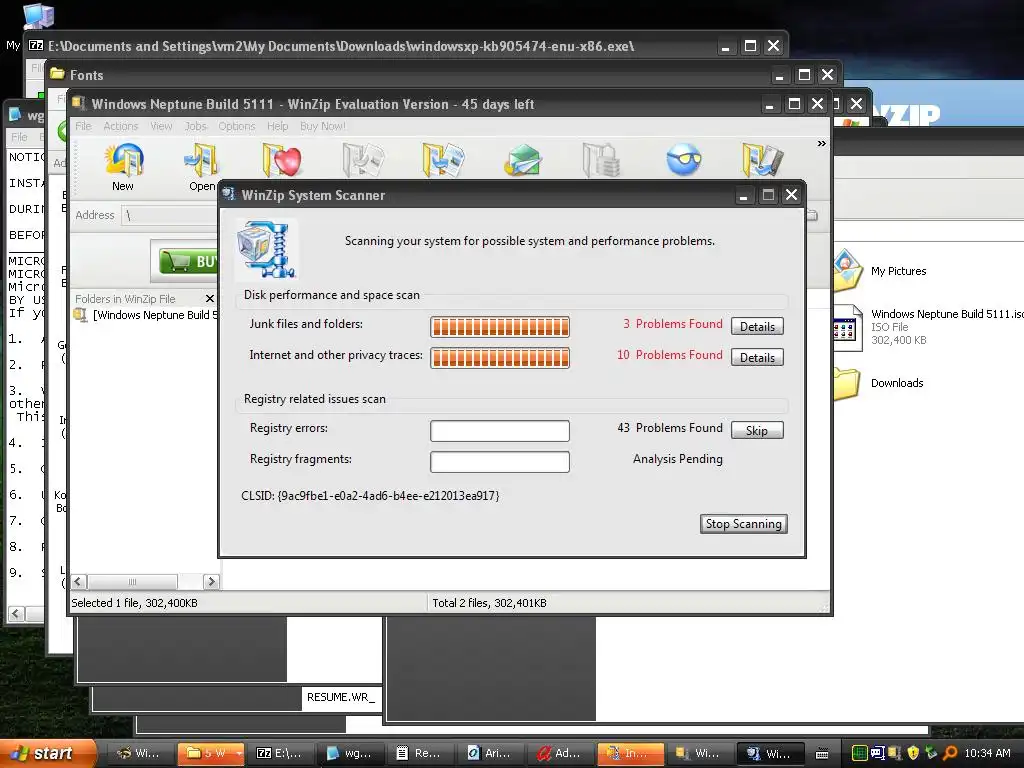1024x768 pixels.
Task: Click the RESUME.WR_ file name
Action: (x=341, y=697)
